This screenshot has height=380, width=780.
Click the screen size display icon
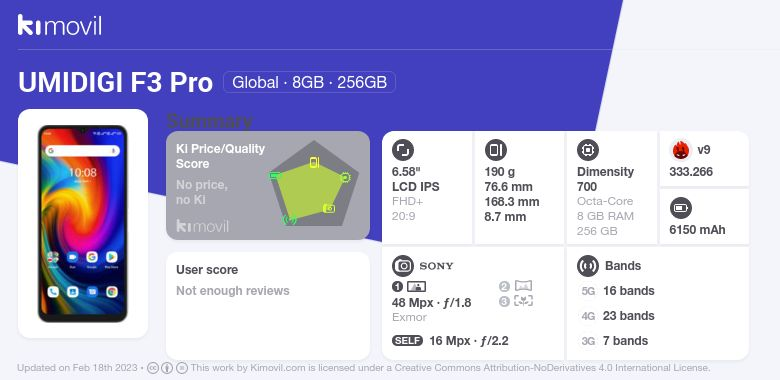coord(403,150)
